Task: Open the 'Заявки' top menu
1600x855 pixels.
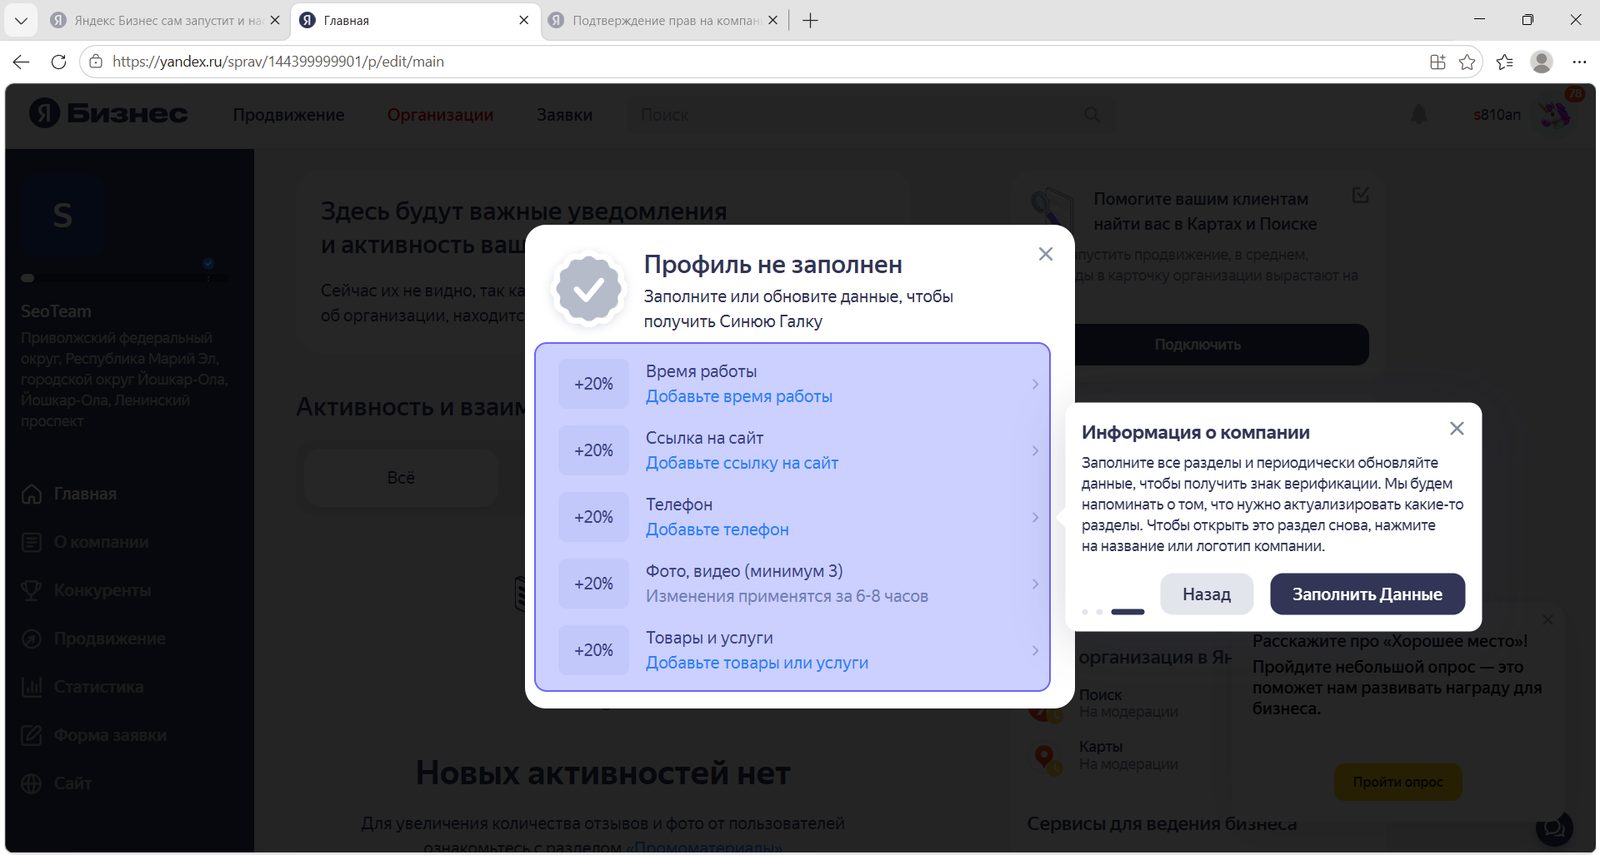Action: point(564,115)
